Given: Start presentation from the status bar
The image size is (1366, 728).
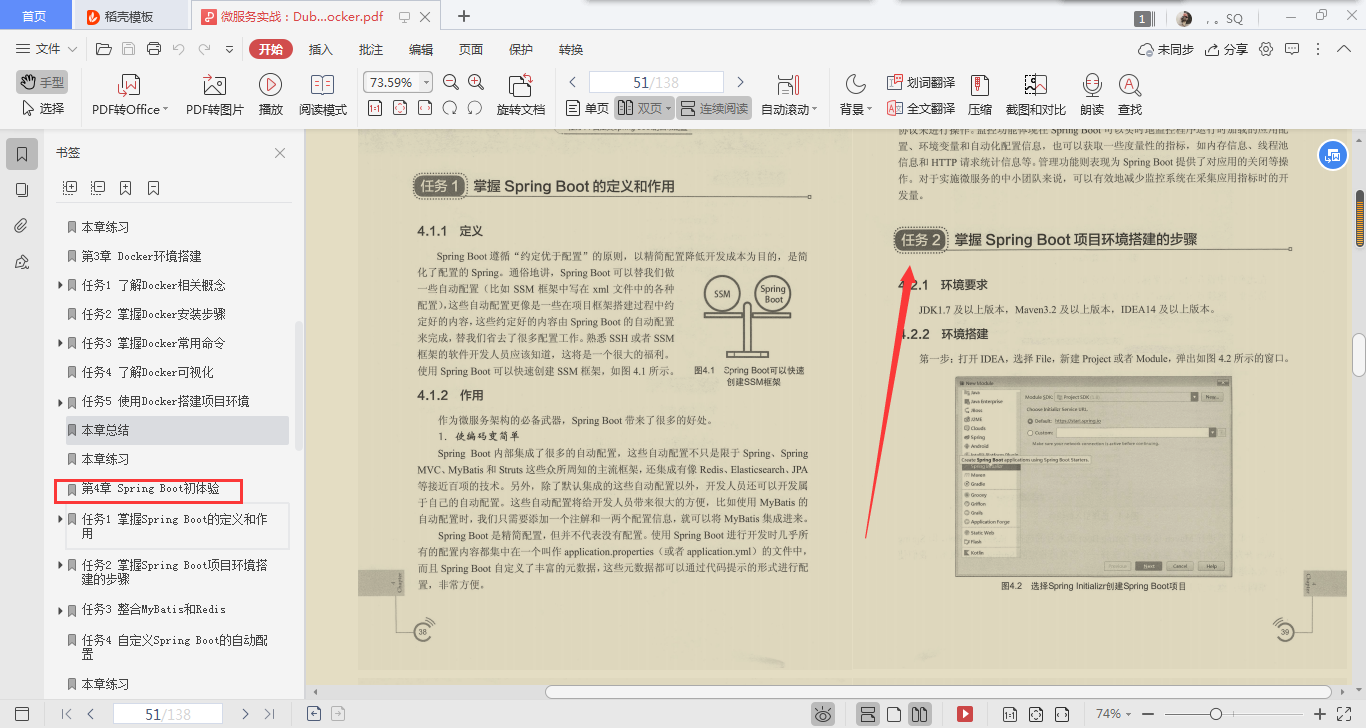Looking at the screenshot, I should (965, 714).
